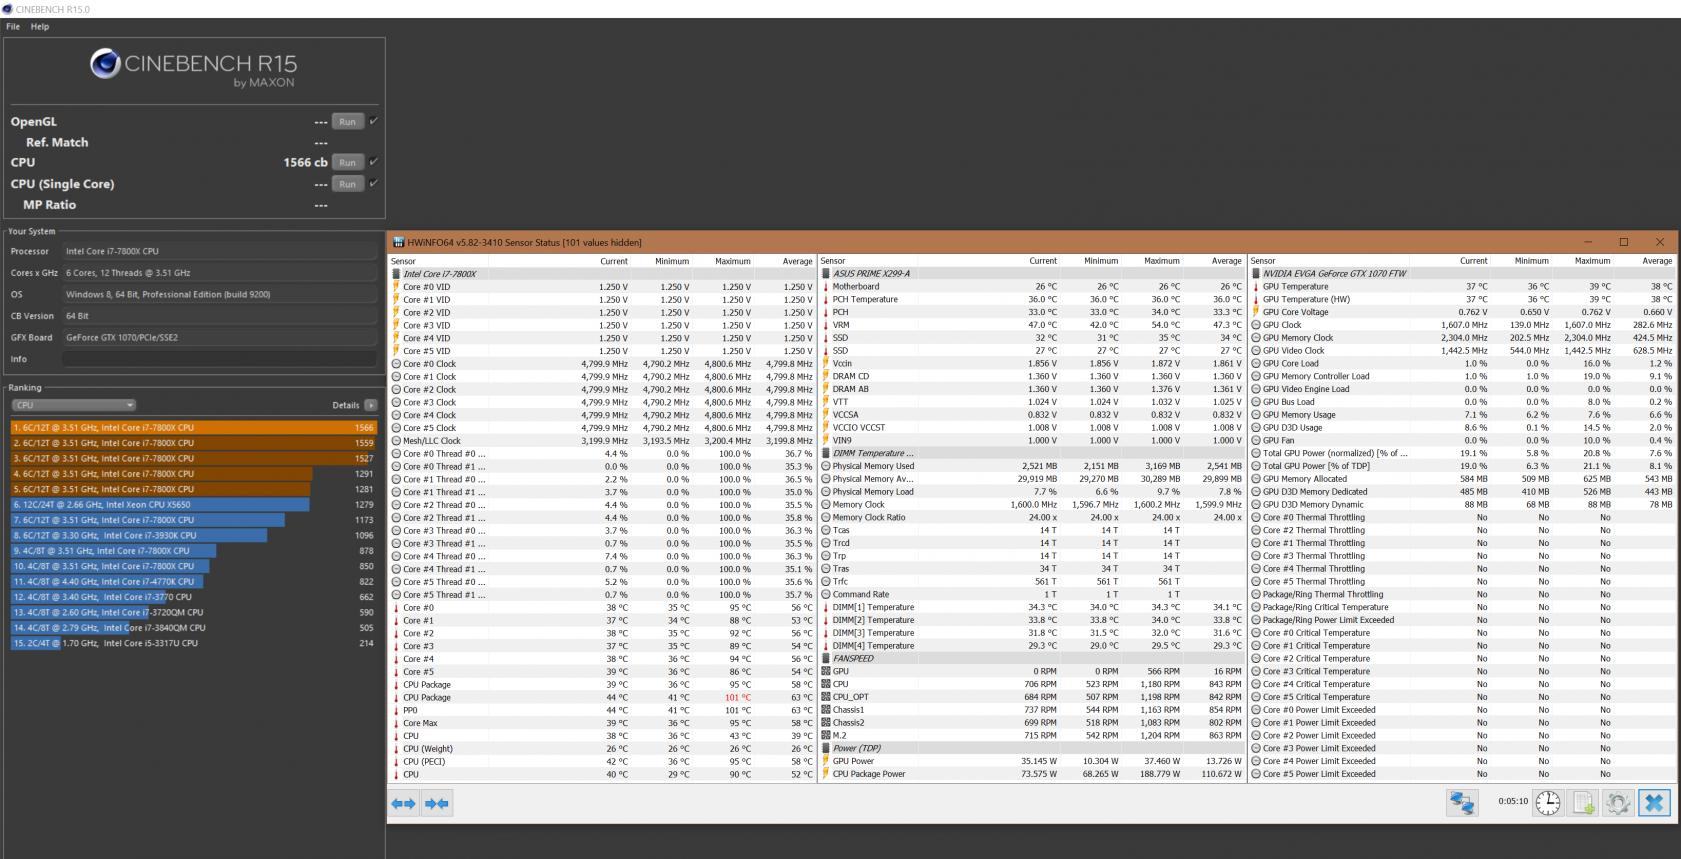Expand ranking Details arrow button
The width and height of the screenshot is (1681, 859).
(371, 405)
